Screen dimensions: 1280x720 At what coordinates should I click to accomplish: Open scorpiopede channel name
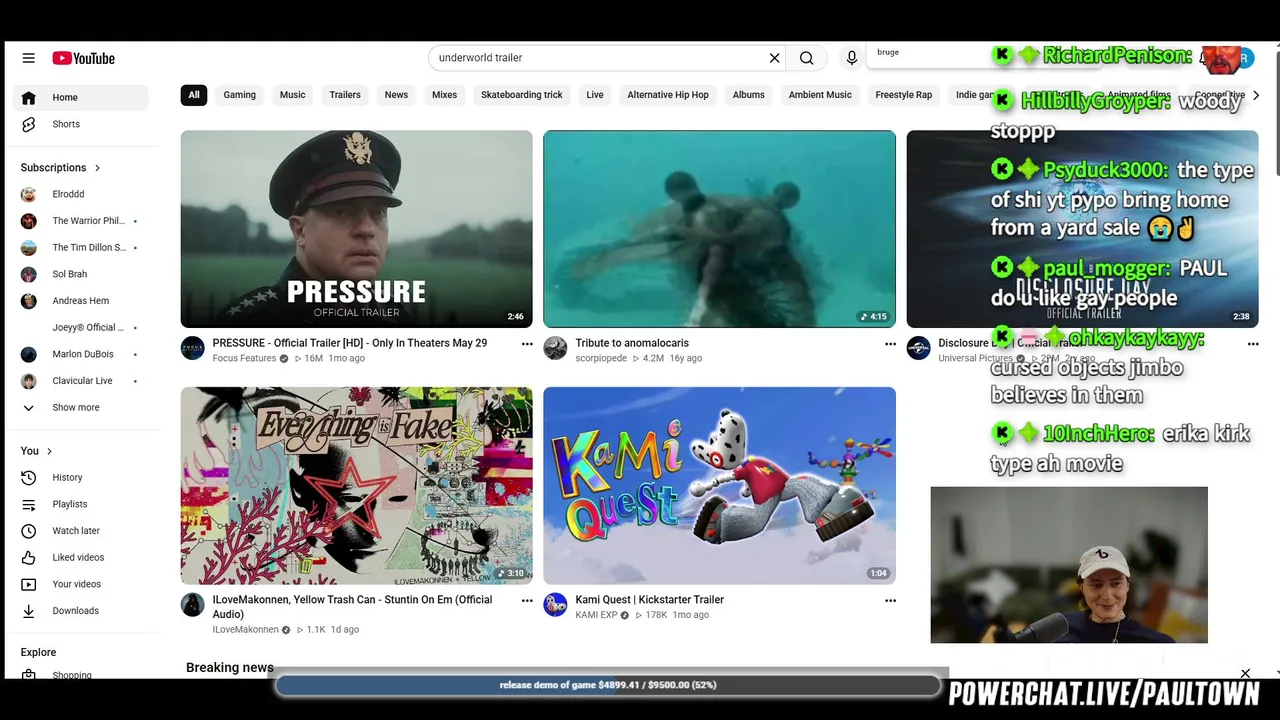pyautogui.click(x=601, y=358)
